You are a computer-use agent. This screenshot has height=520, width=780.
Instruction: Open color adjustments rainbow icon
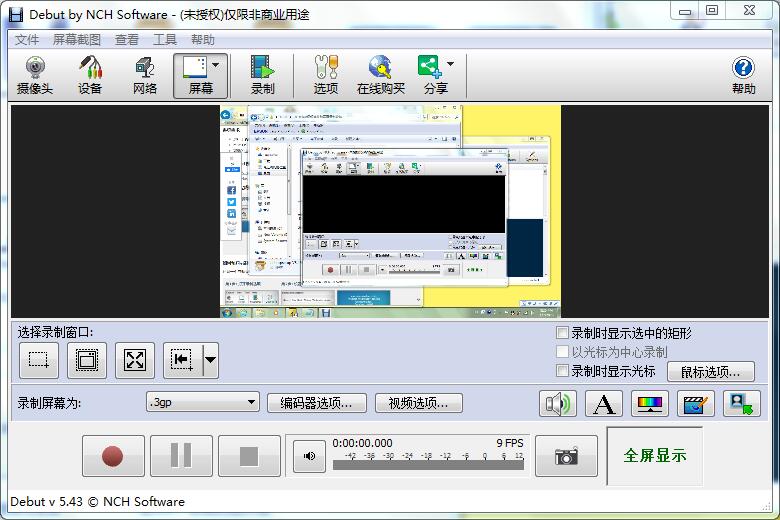click(x=650, y=404)
